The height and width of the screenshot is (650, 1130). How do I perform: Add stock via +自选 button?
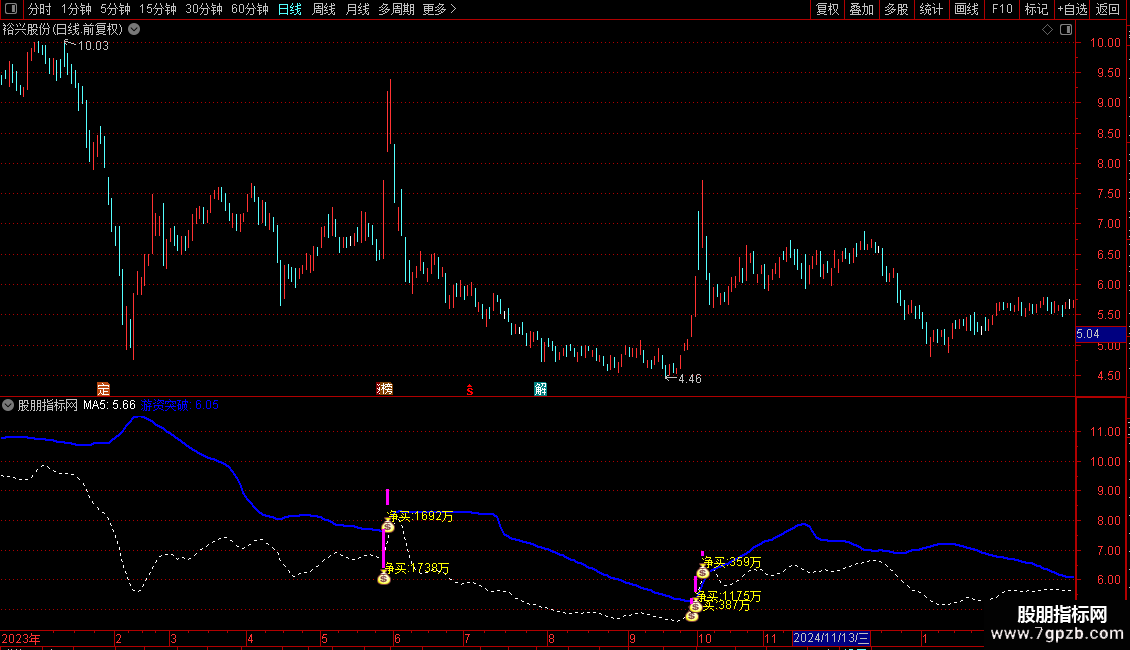[1072, 9]
